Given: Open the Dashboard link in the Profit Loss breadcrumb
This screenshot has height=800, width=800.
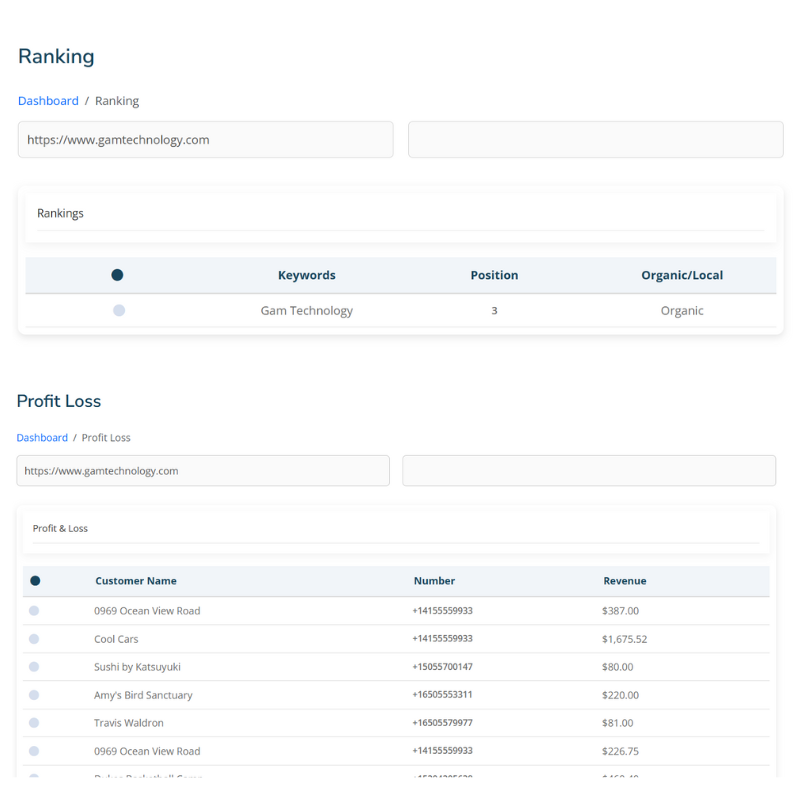Looking at the screenshot, I should 42,438.
